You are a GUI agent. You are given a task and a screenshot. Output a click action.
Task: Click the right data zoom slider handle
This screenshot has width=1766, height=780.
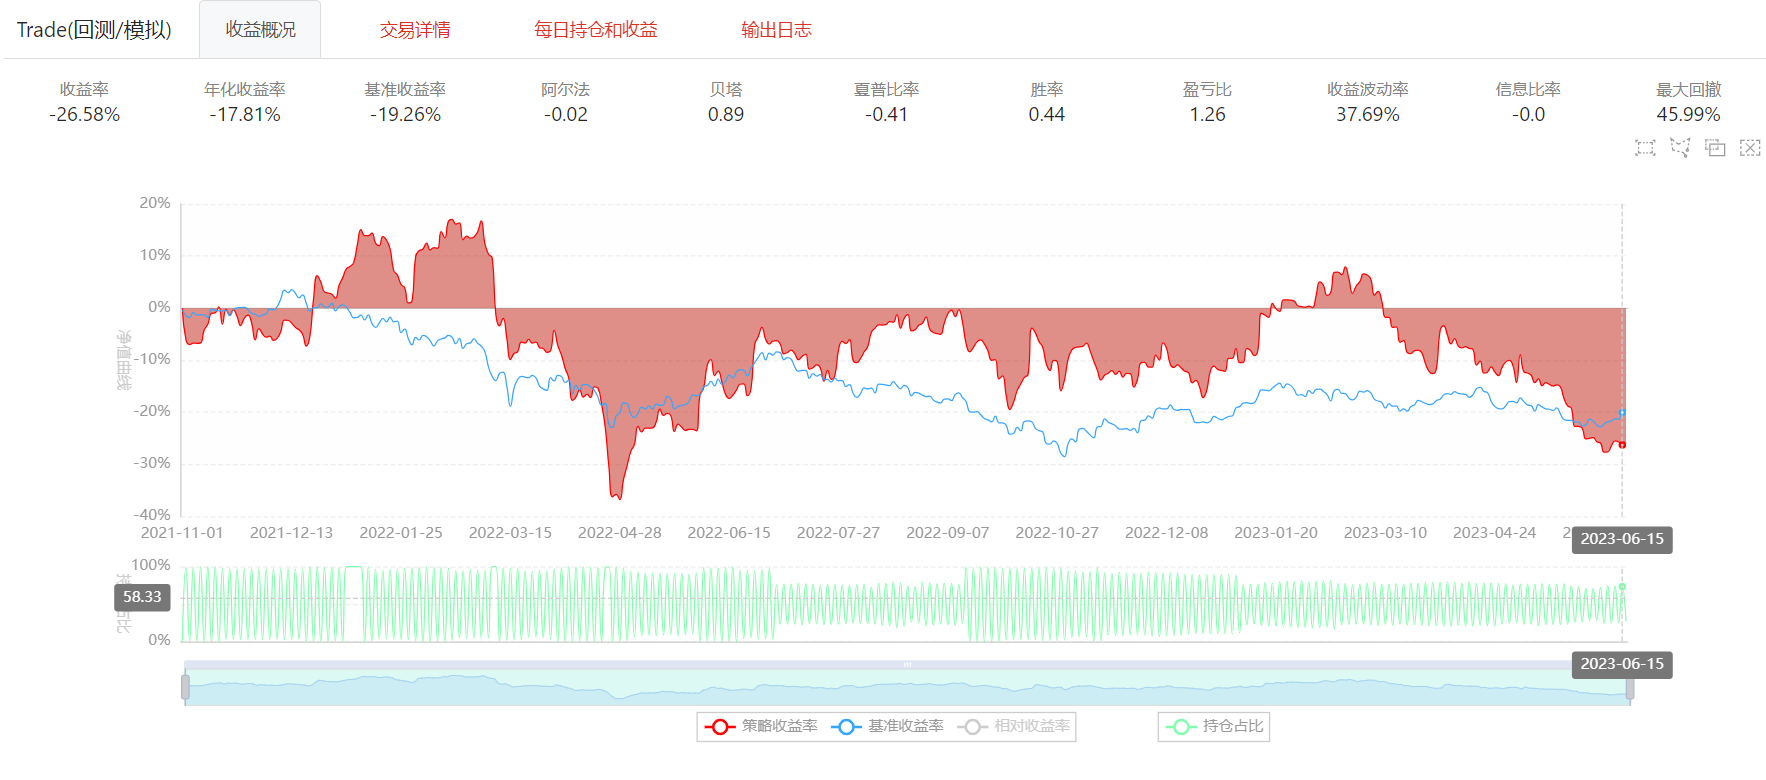click(1629, 687)
